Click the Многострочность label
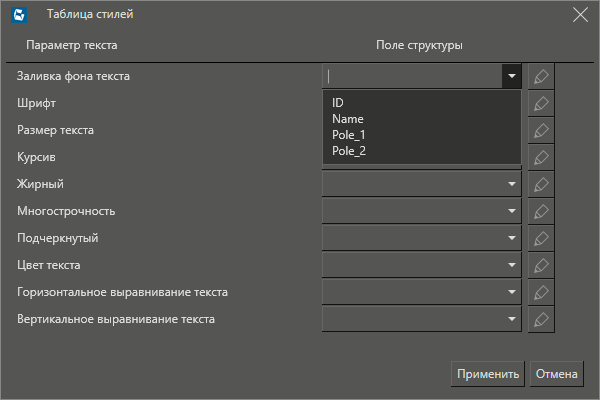This screenshot has width=600, height=400. [x=66, y=211]
